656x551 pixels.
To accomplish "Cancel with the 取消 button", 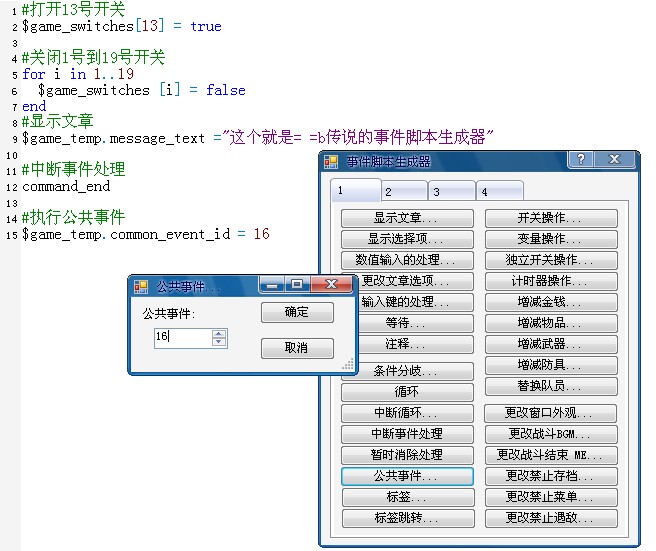I will click(x=297, y=348).
